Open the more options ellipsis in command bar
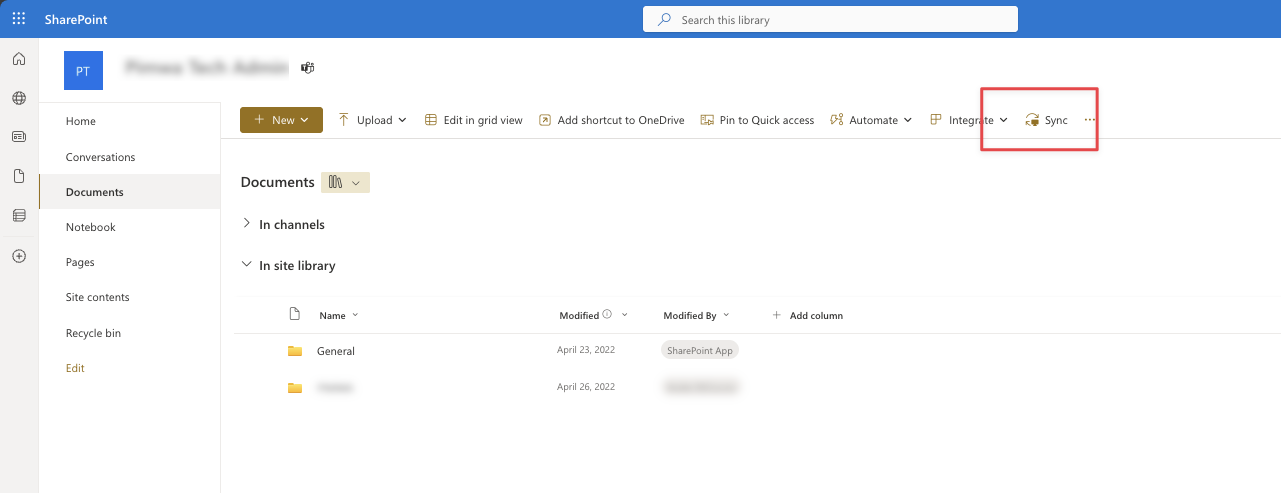Image resolution: width=1281 pixels, height=493 pixels. point(1090,120)
